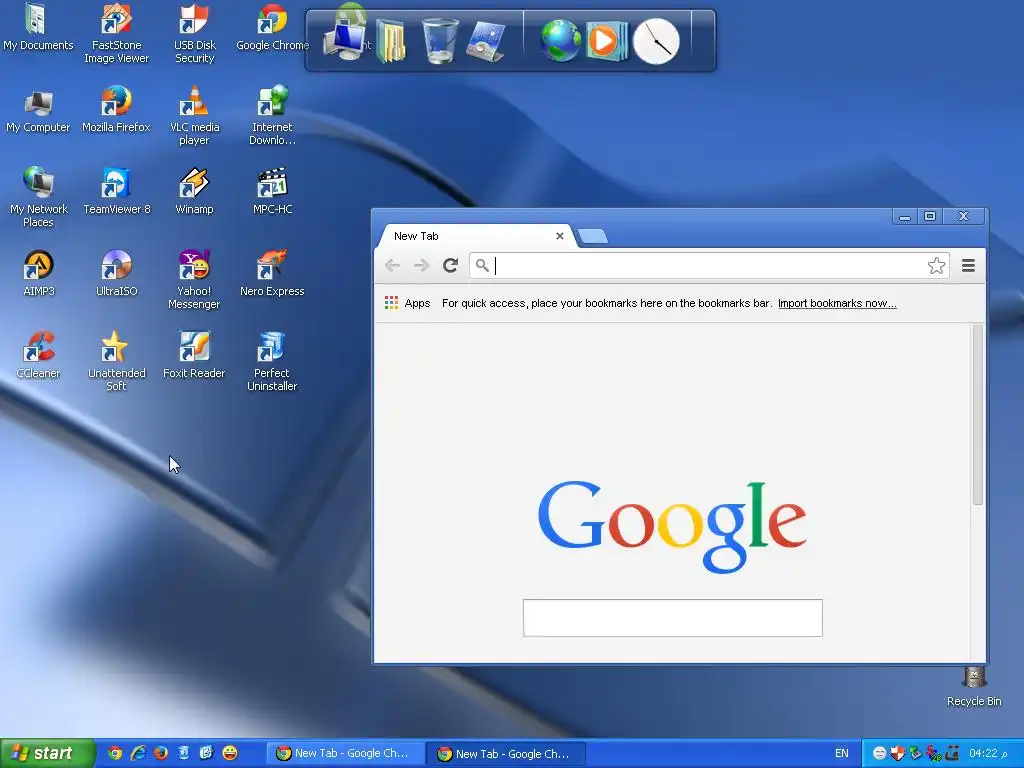Open Unattended Soft shortcut
This screenshot has width=1024, height=768.
(116, 361)
